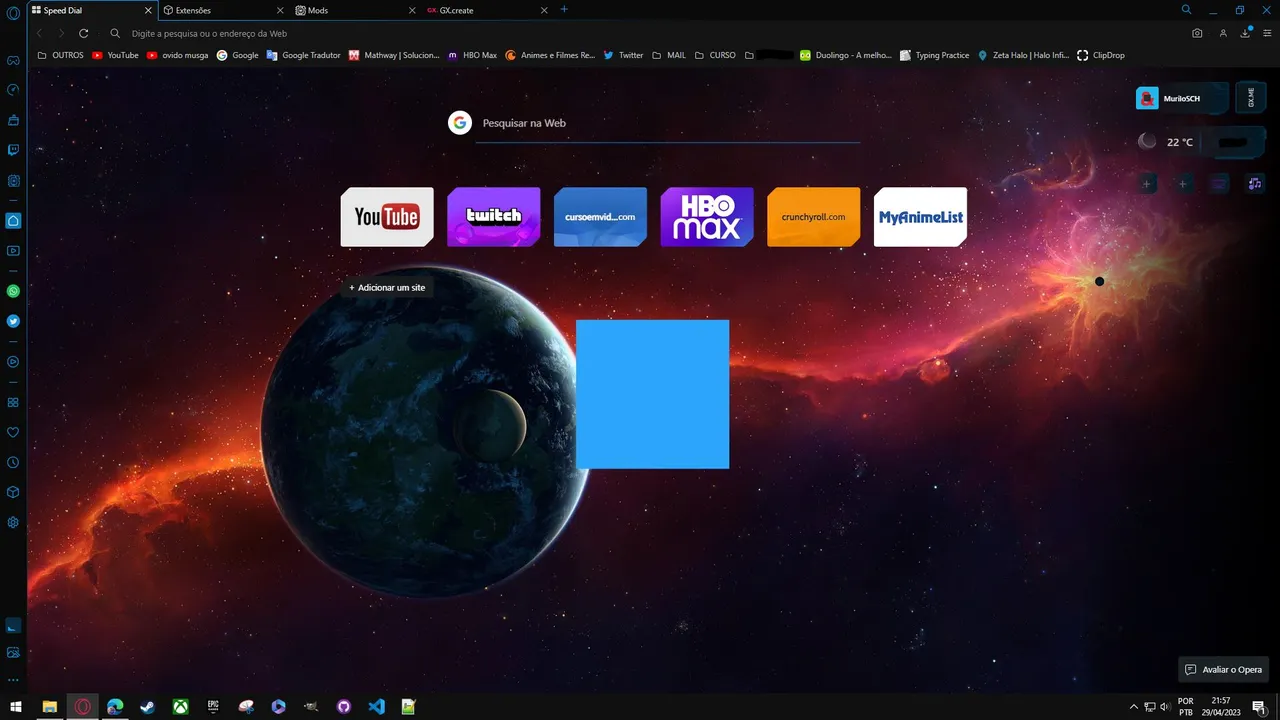Launch Steam from the Windows taskbar
The image size is (1280, 720).
pyautogui.click(x=147, y=706)
